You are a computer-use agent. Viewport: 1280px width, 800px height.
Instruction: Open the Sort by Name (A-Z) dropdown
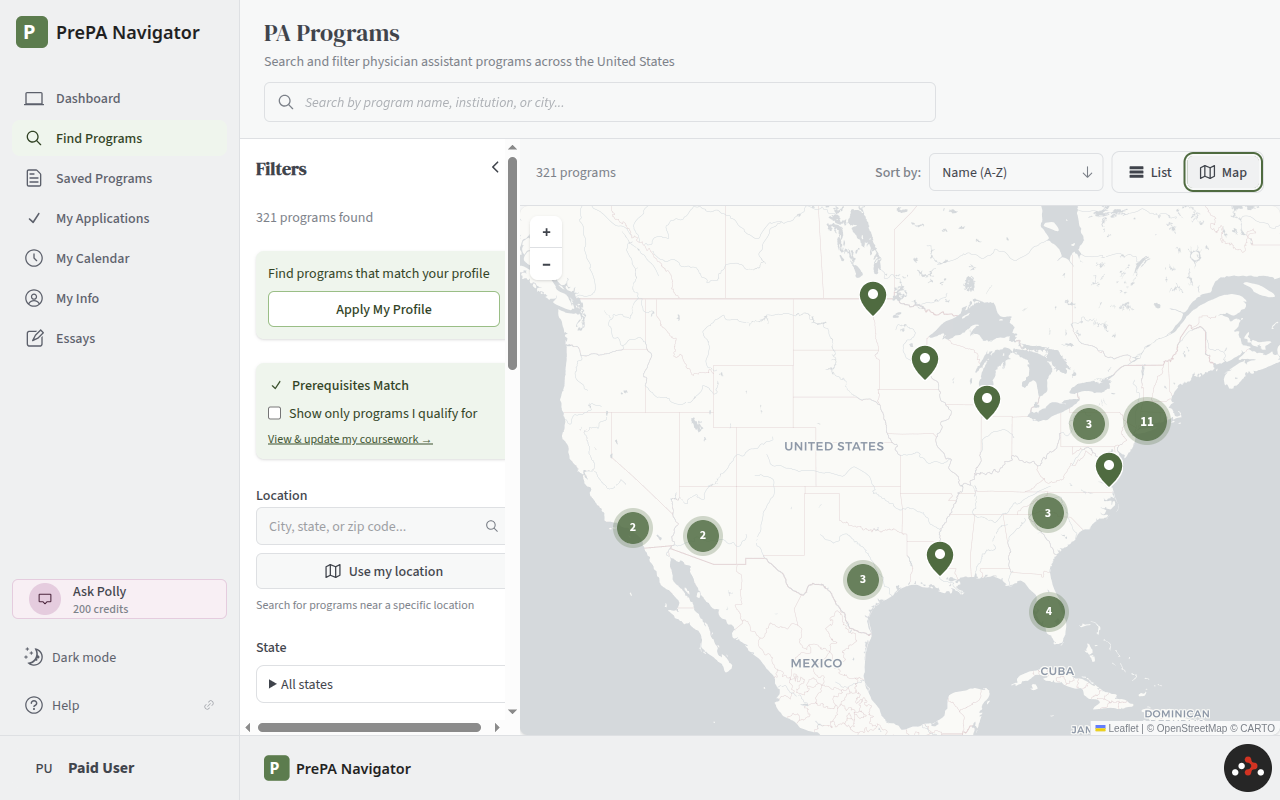coord(1016,172)
